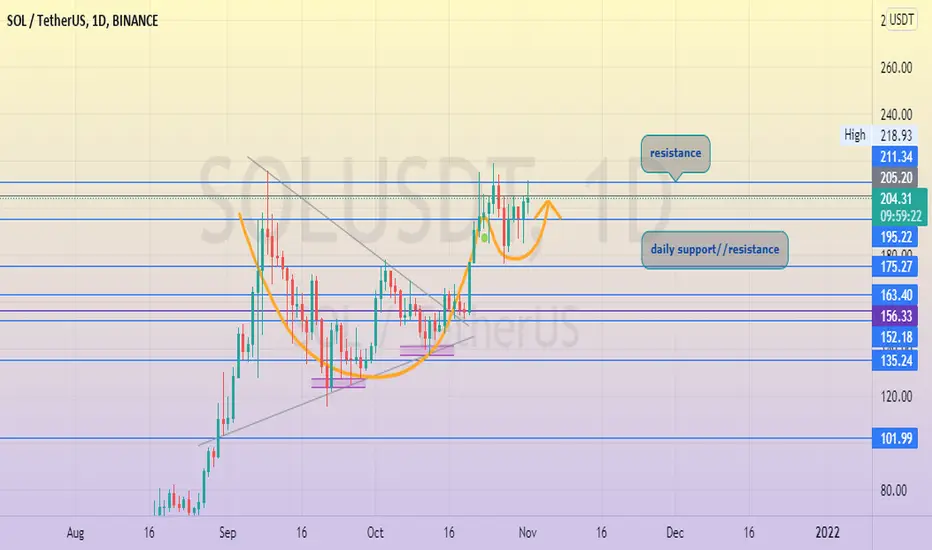Click the 'High' tag on price axis

855,136
